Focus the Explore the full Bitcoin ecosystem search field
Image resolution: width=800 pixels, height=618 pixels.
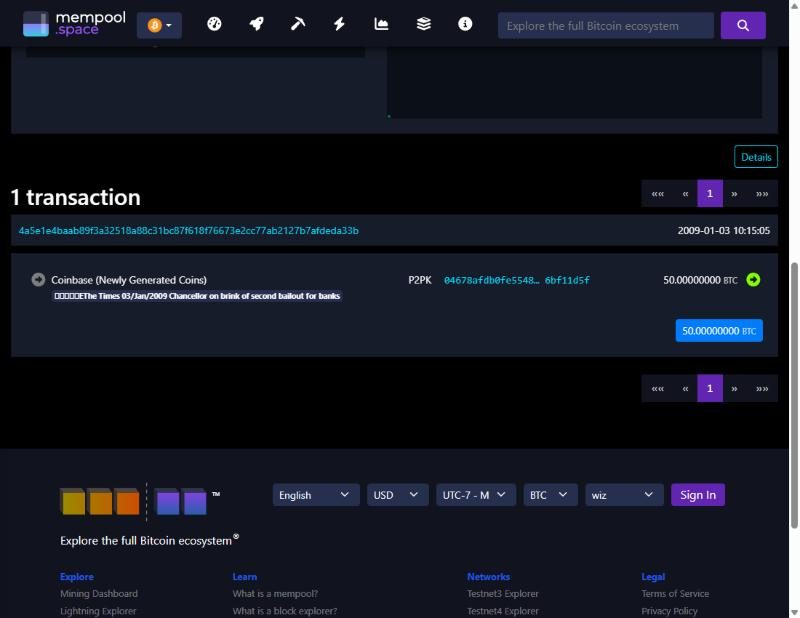[x=606, y=26]
